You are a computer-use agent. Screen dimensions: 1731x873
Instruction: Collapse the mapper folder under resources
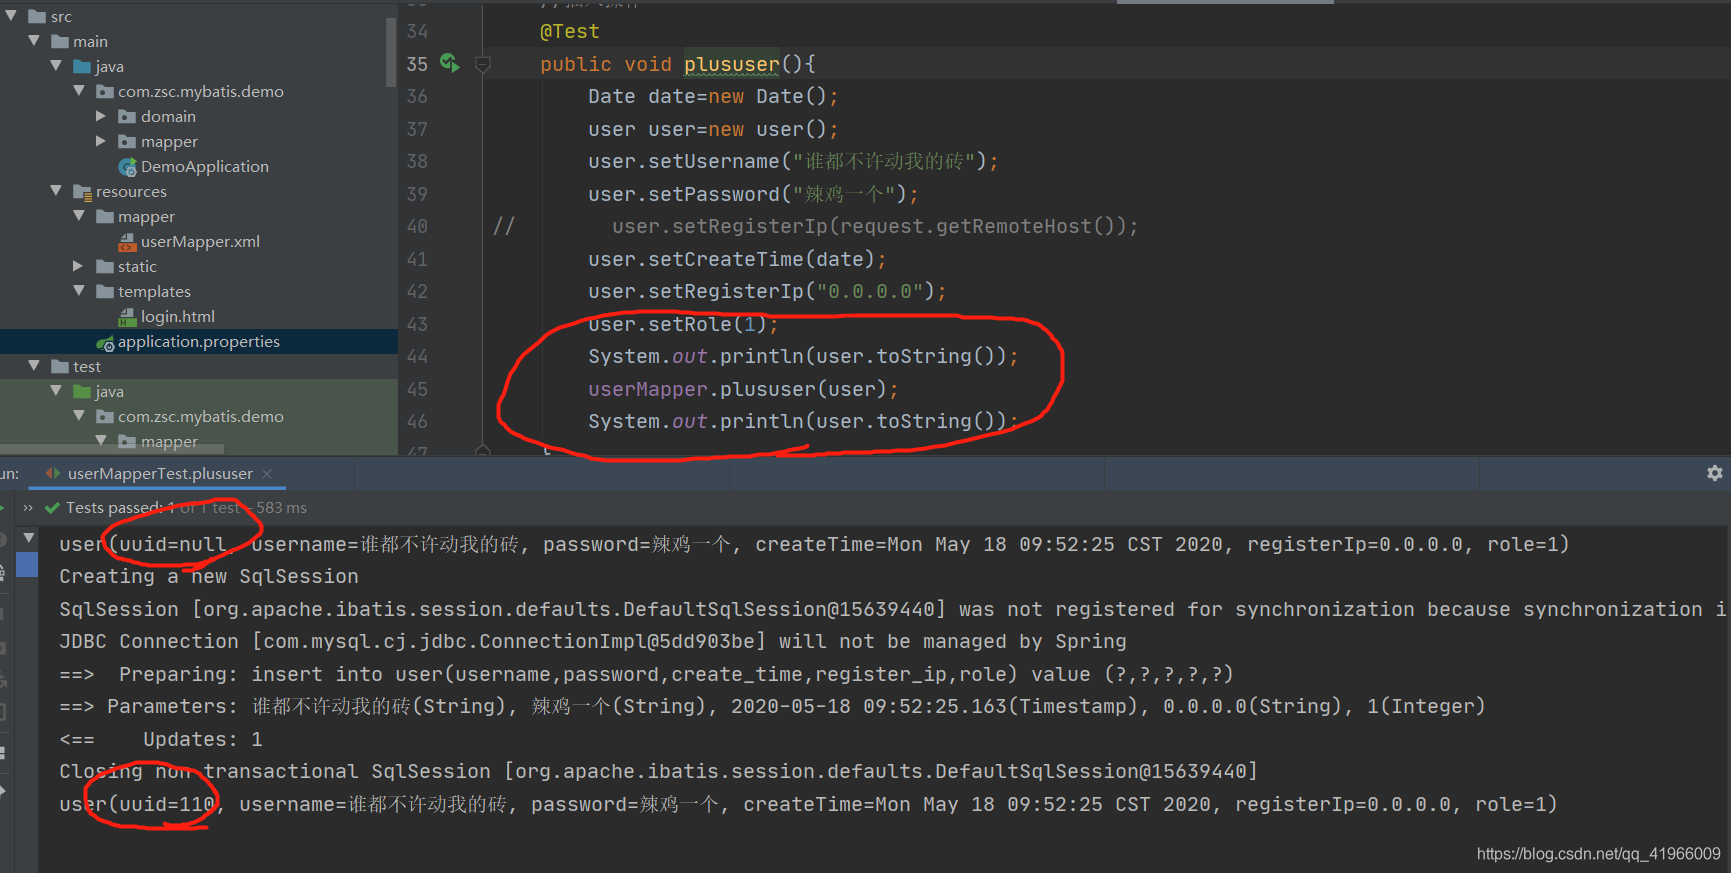tap(79, 216)
